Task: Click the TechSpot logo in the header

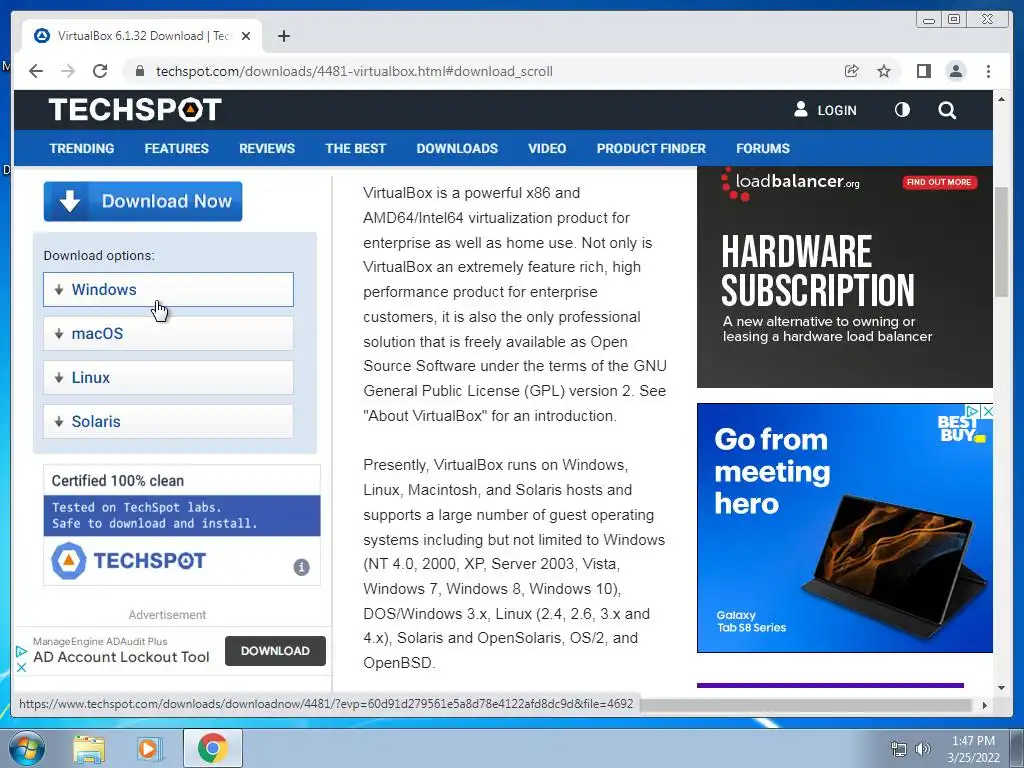Action: click(x=135, y=109)
